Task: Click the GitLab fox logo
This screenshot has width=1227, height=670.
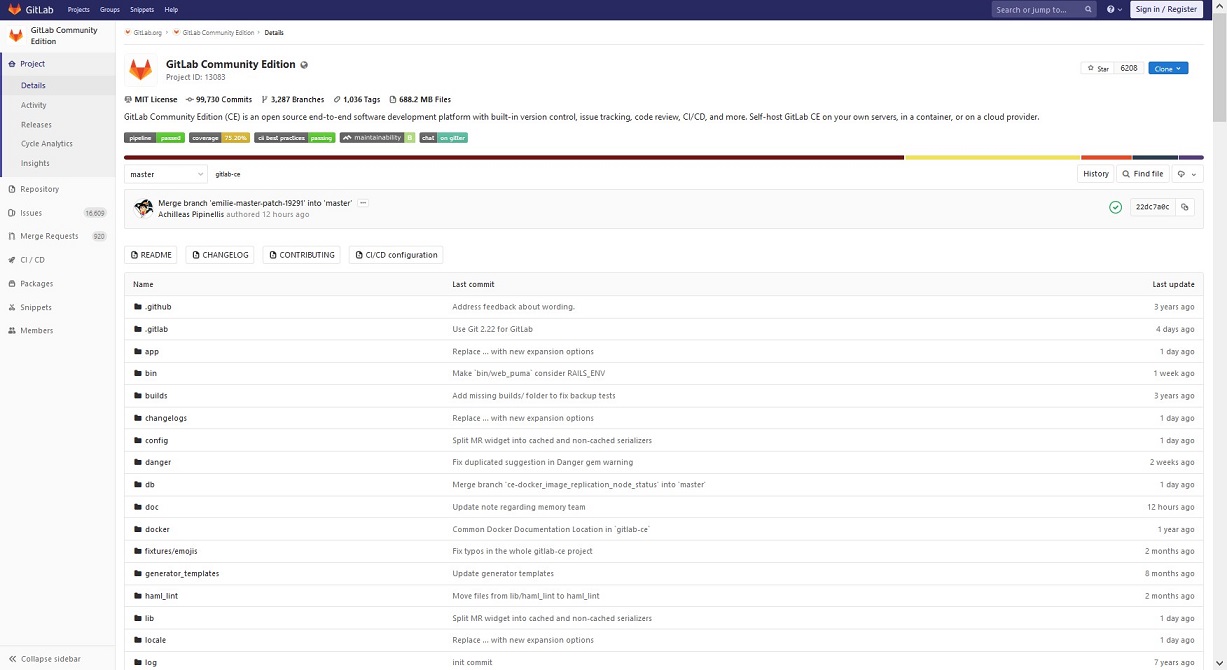Action: point(14,9)
